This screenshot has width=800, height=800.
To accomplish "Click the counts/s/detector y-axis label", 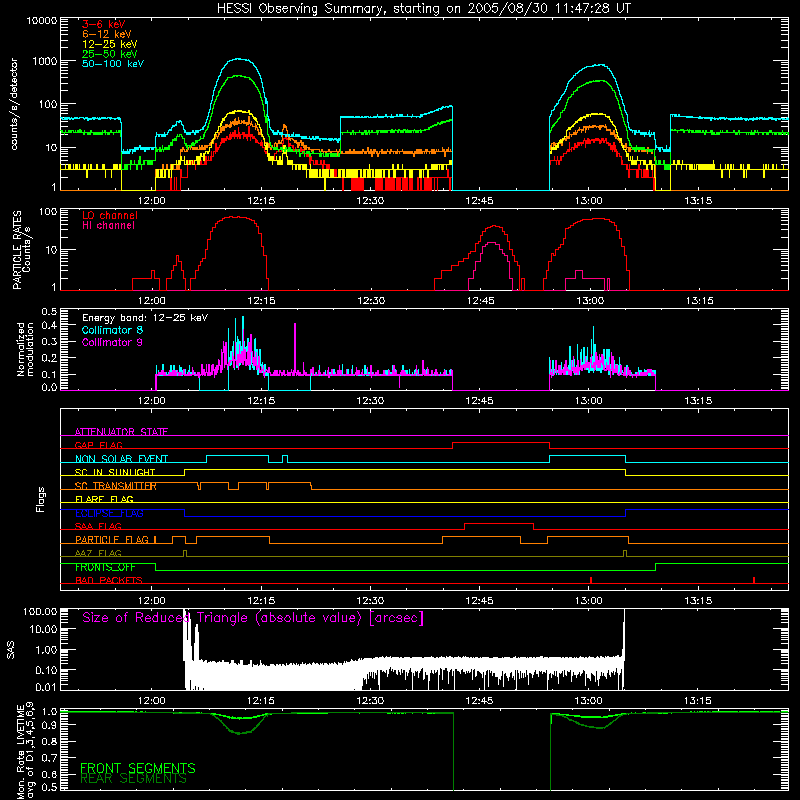I will 14,104.
